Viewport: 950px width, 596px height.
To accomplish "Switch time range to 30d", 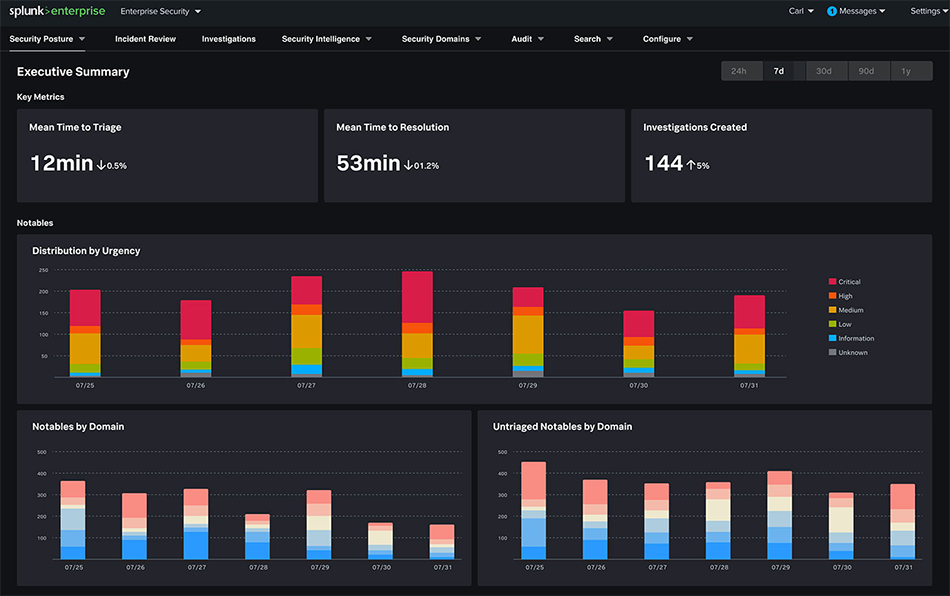I will (x=824, y=71).
